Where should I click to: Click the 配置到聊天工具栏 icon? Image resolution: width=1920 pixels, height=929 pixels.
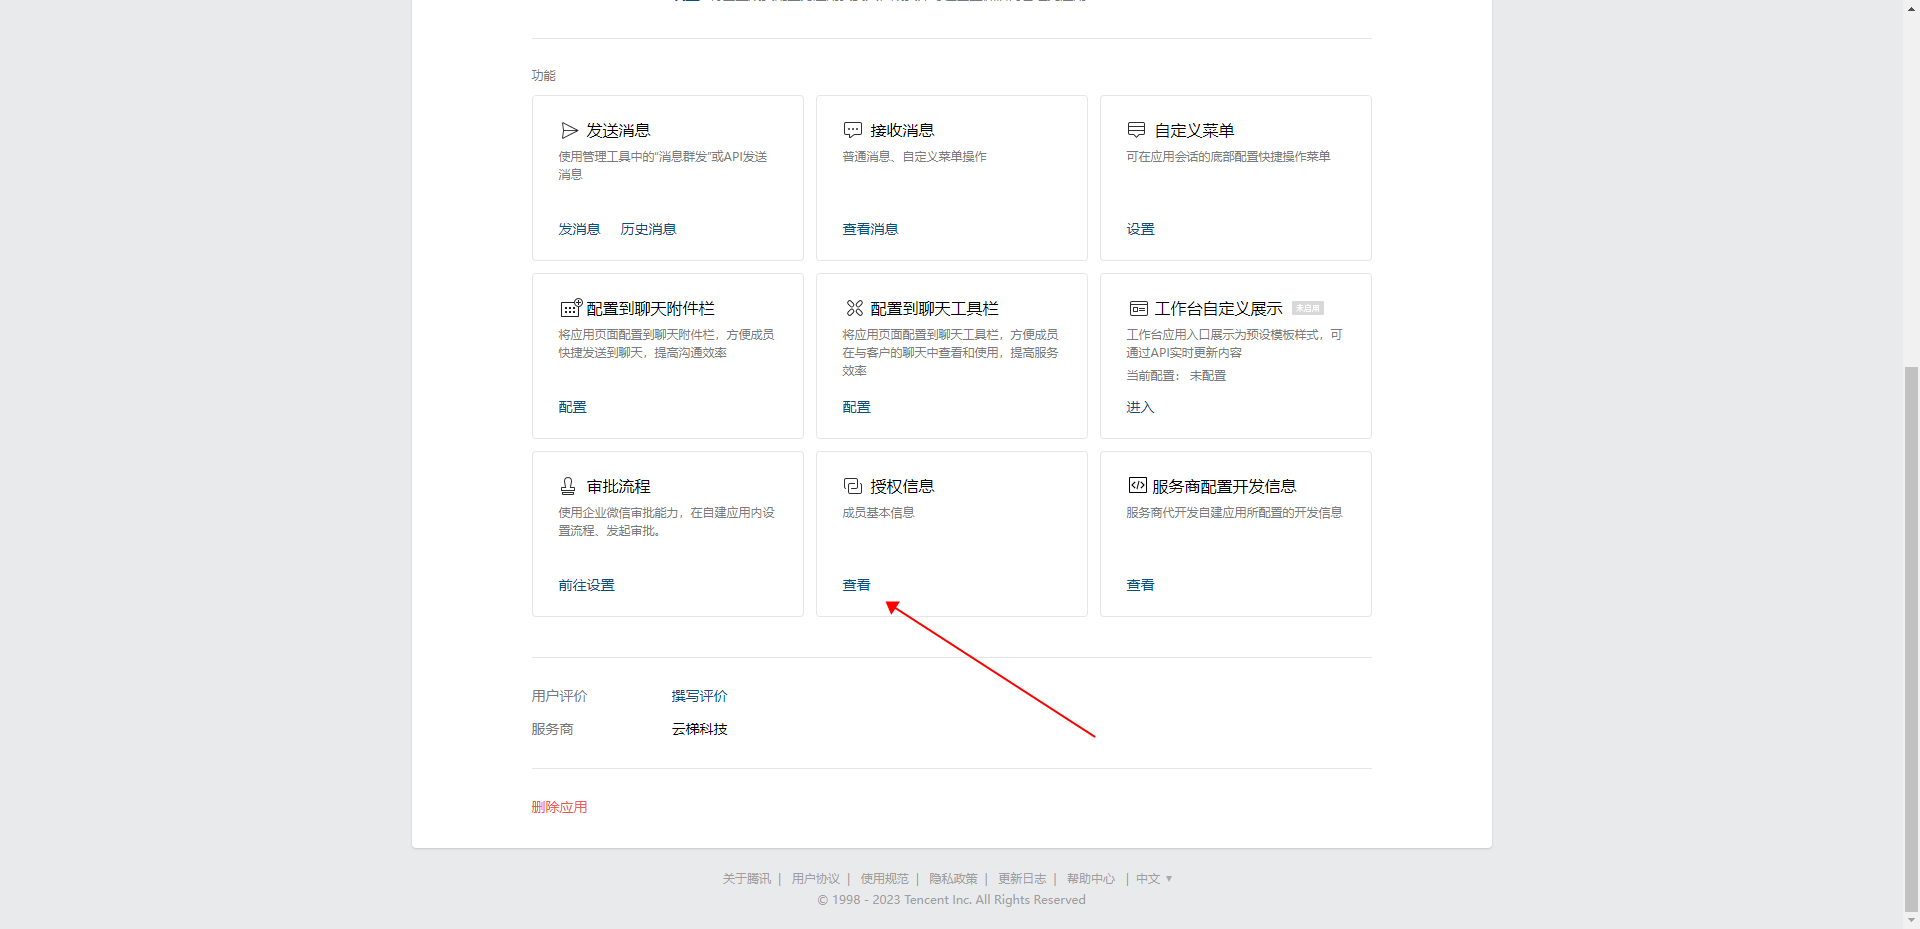(x=854, y=308)
